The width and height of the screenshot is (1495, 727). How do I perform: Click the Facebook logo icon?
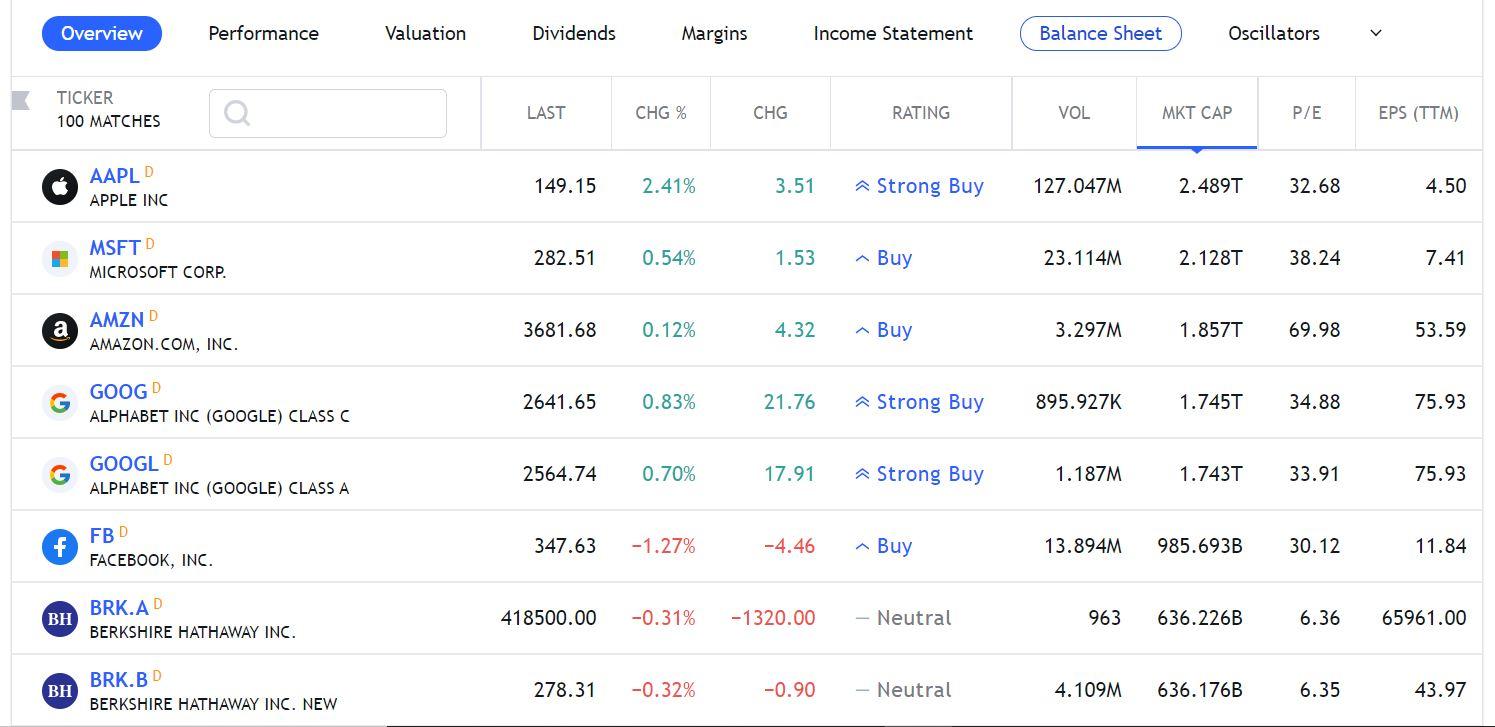tap(60, 547)
